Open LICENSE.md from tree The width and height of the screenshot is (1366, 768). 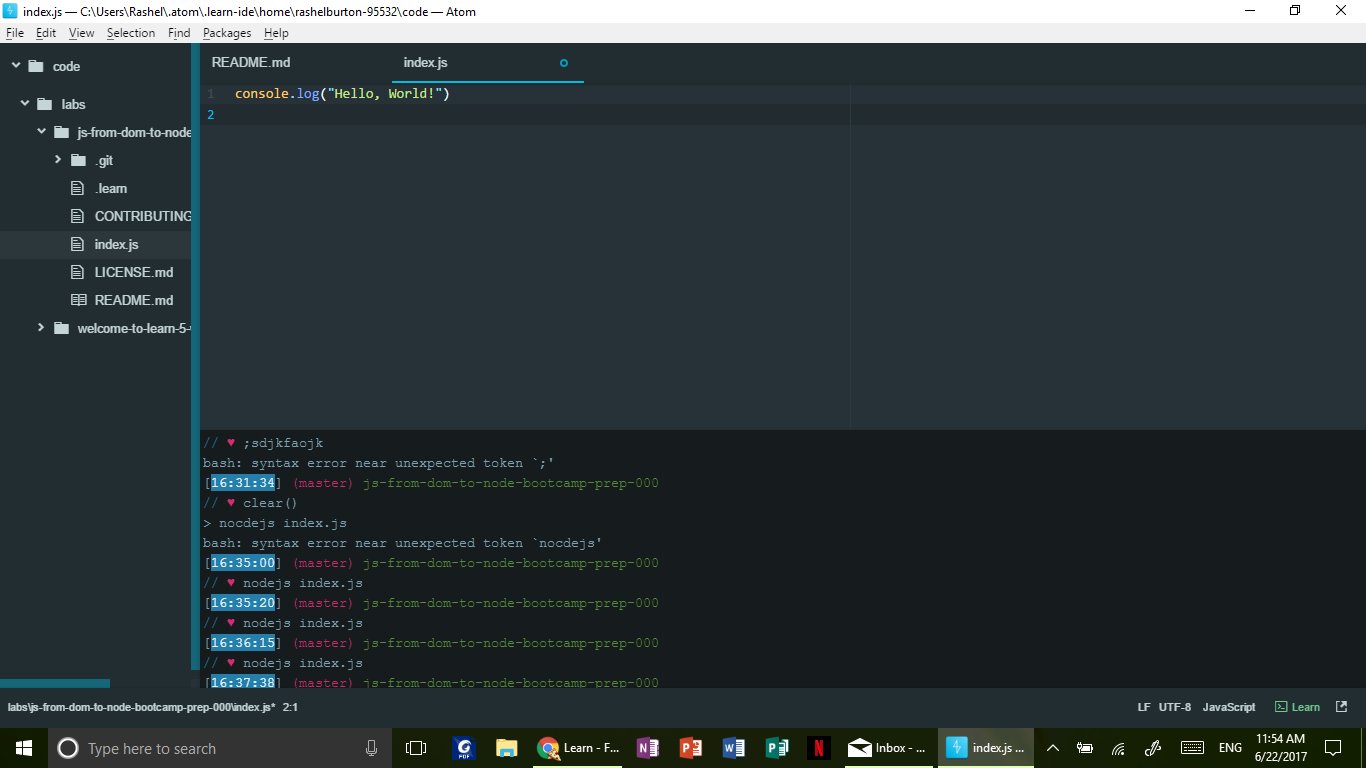pos(134,272)
